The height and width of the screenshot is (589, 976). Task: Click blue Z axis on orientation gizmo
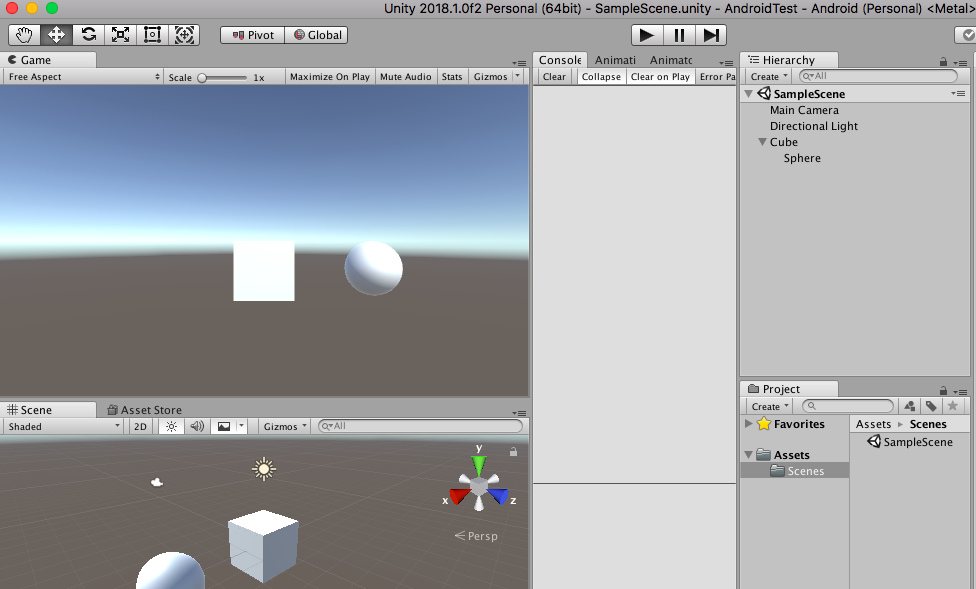point(499,496)
